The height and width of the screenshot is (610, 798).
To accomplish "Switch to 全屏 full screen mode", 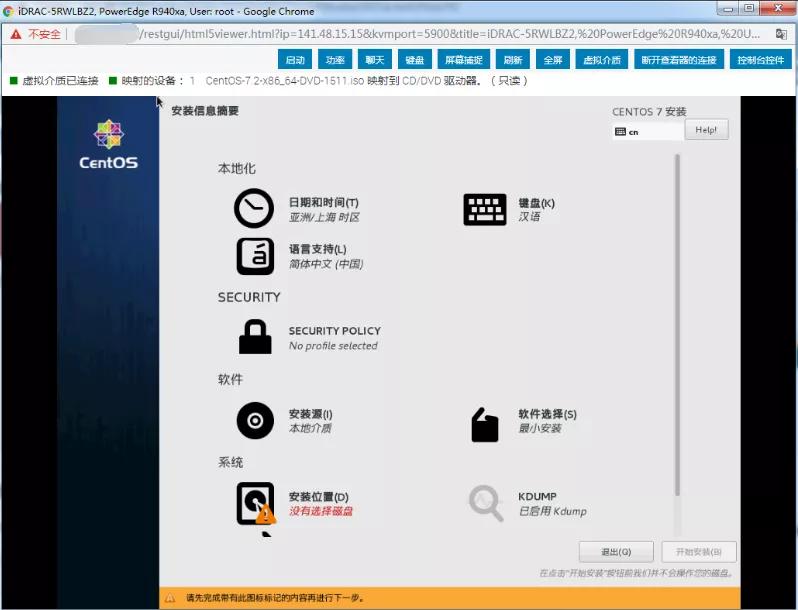I will click(553, 60).
